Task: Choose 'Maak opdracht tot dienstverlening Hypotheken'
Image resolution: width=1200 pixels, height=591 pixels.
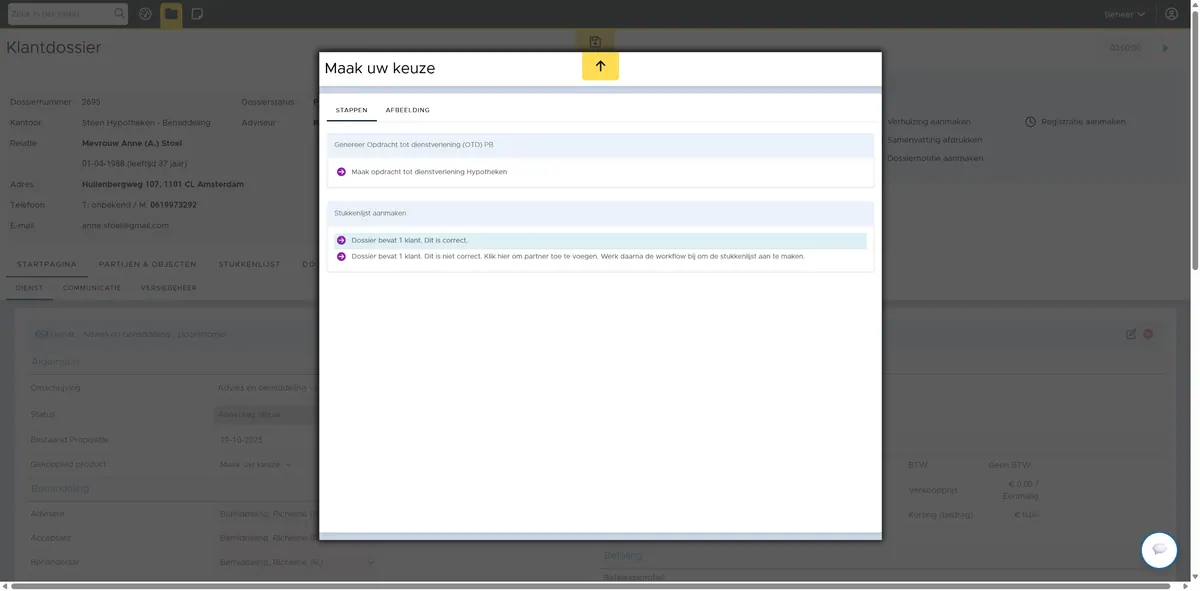Action: (x=429, y=172)
